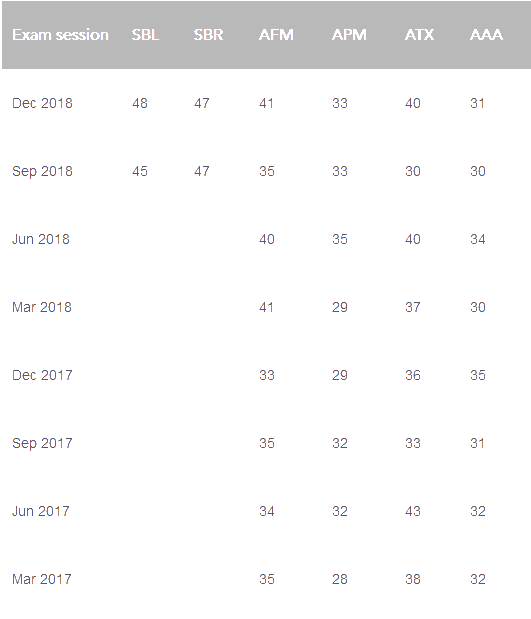This screenshot has height=619, width=531.
Task: Click the Jun 2018 row label
Action: tap(41, 239)
